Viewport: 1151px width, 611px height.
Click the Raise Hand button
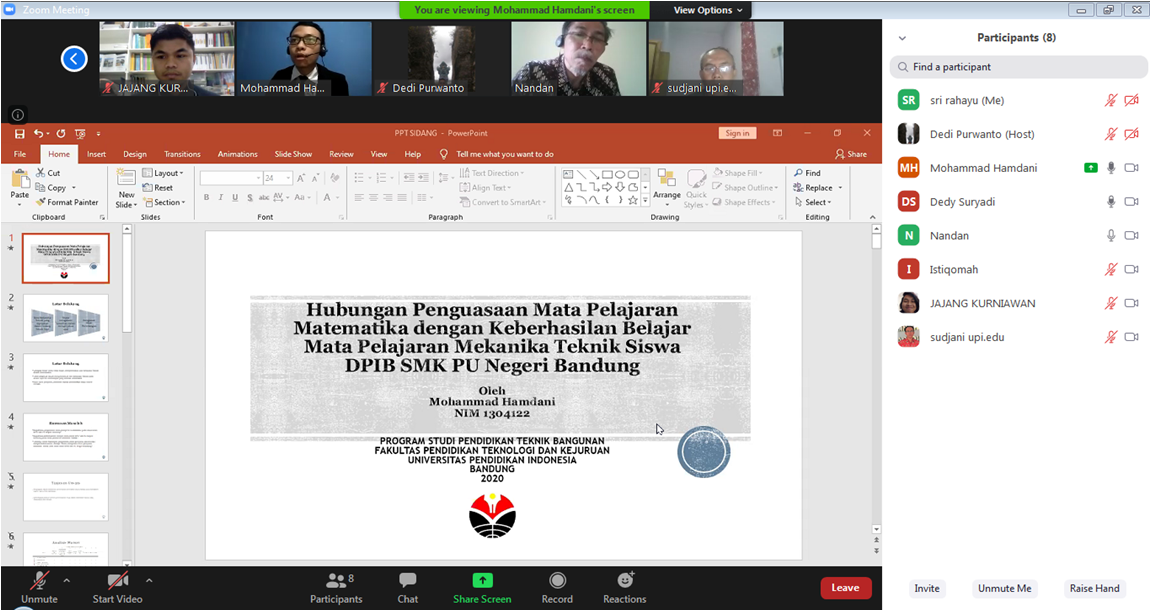pos(1094,588)
